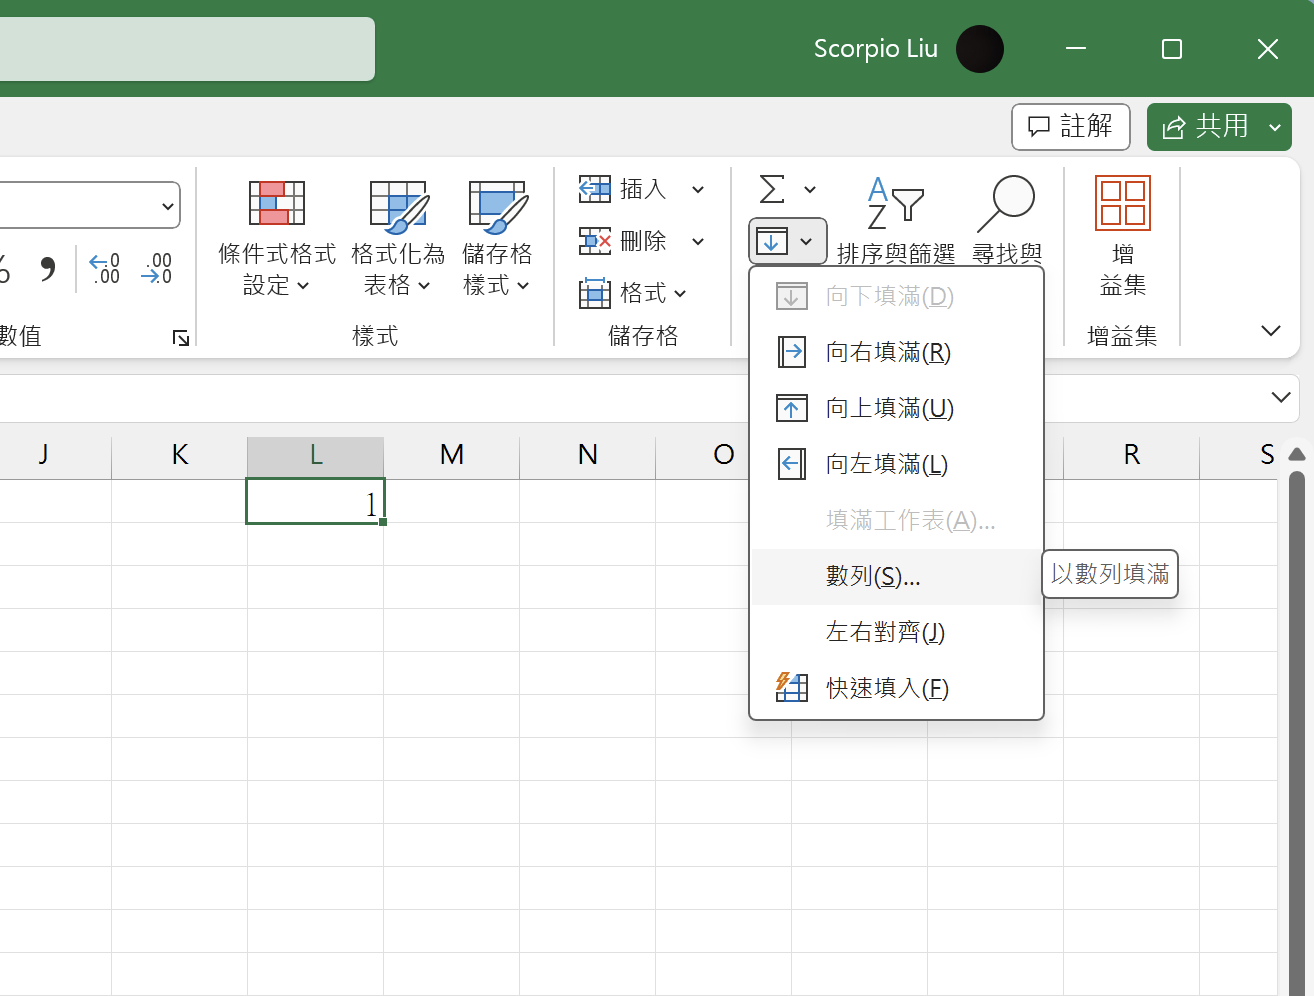The height and width of the screenshot is (996, 1314).
Task: Select Flash Fill (快速填入) menu item
Action: click(x=886, y=688)
